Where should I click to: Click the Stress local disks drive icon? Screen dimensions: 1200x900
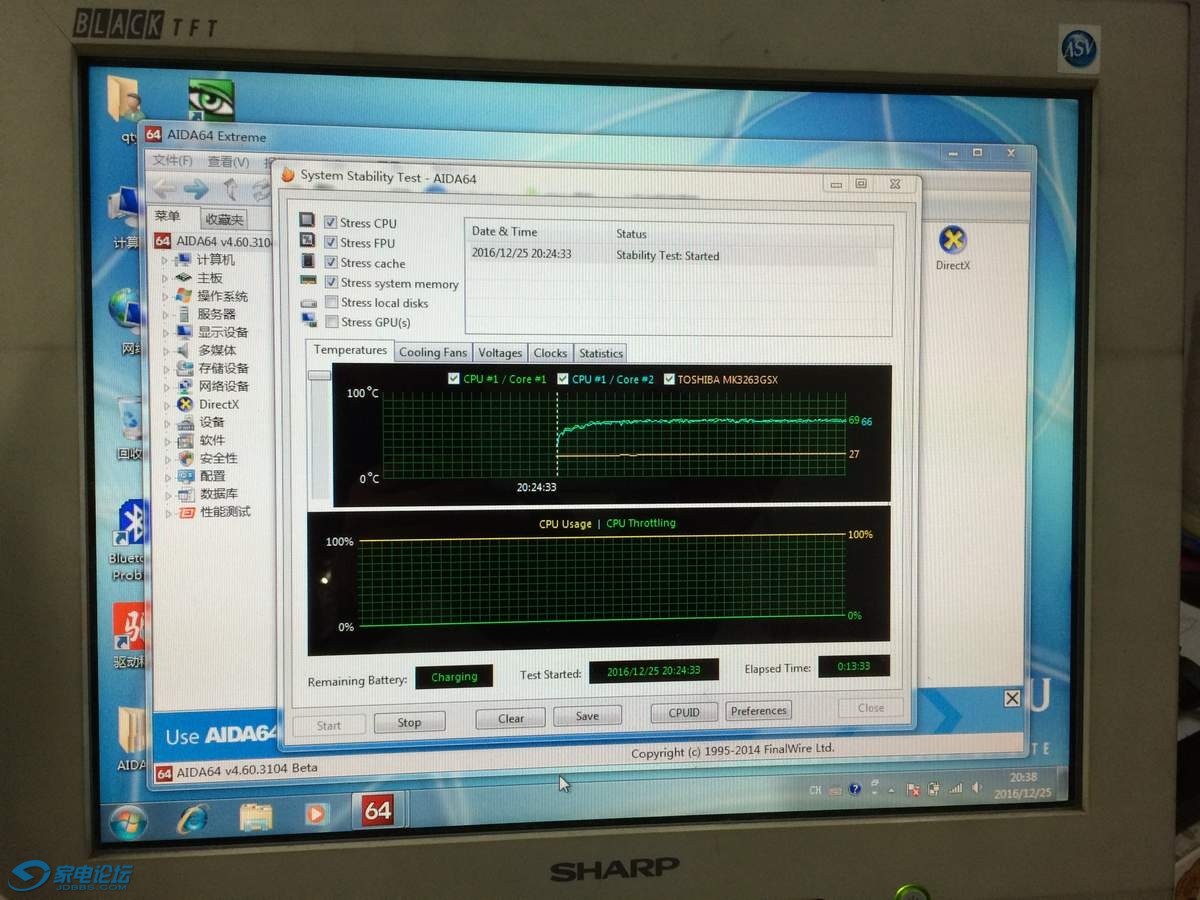pyautogui.click(x=308, y=302)
